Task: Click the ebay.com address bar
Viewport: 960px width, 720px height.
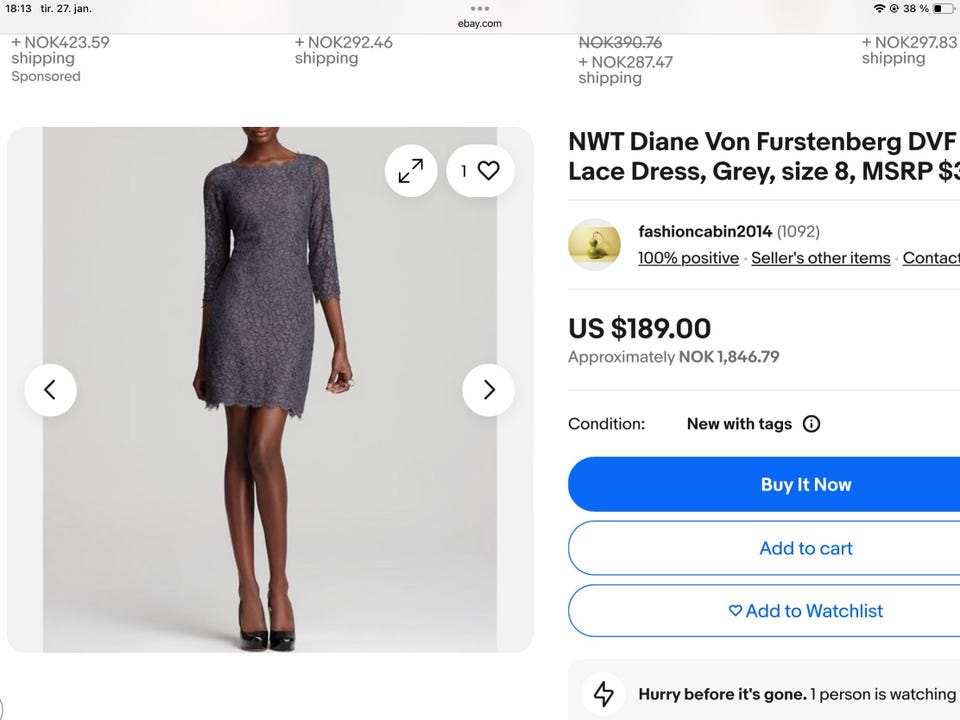Action: [x=480, y=23]
